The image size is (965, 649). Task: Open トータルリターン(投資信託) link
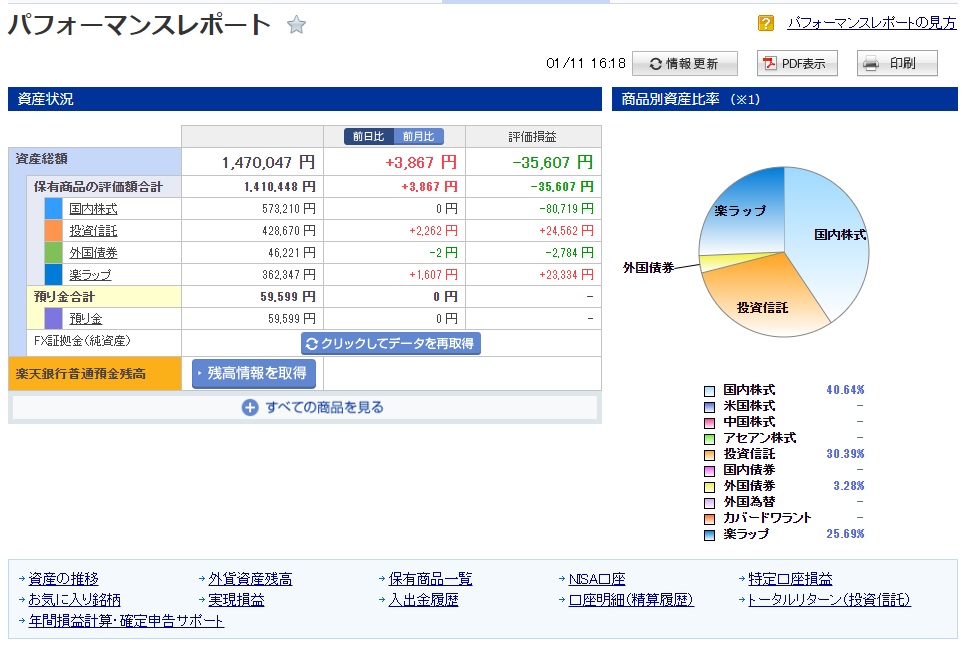pyautogui.click(x=829, y=600)
